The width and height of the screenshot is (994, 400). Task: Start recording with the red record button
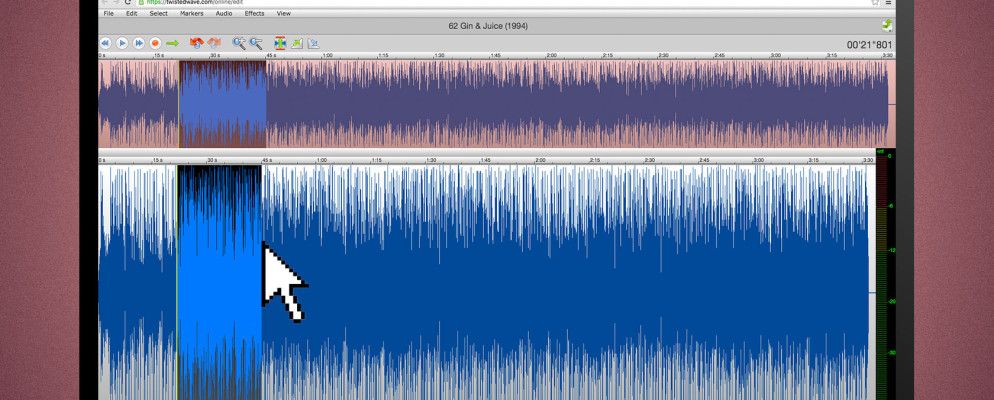155,43
